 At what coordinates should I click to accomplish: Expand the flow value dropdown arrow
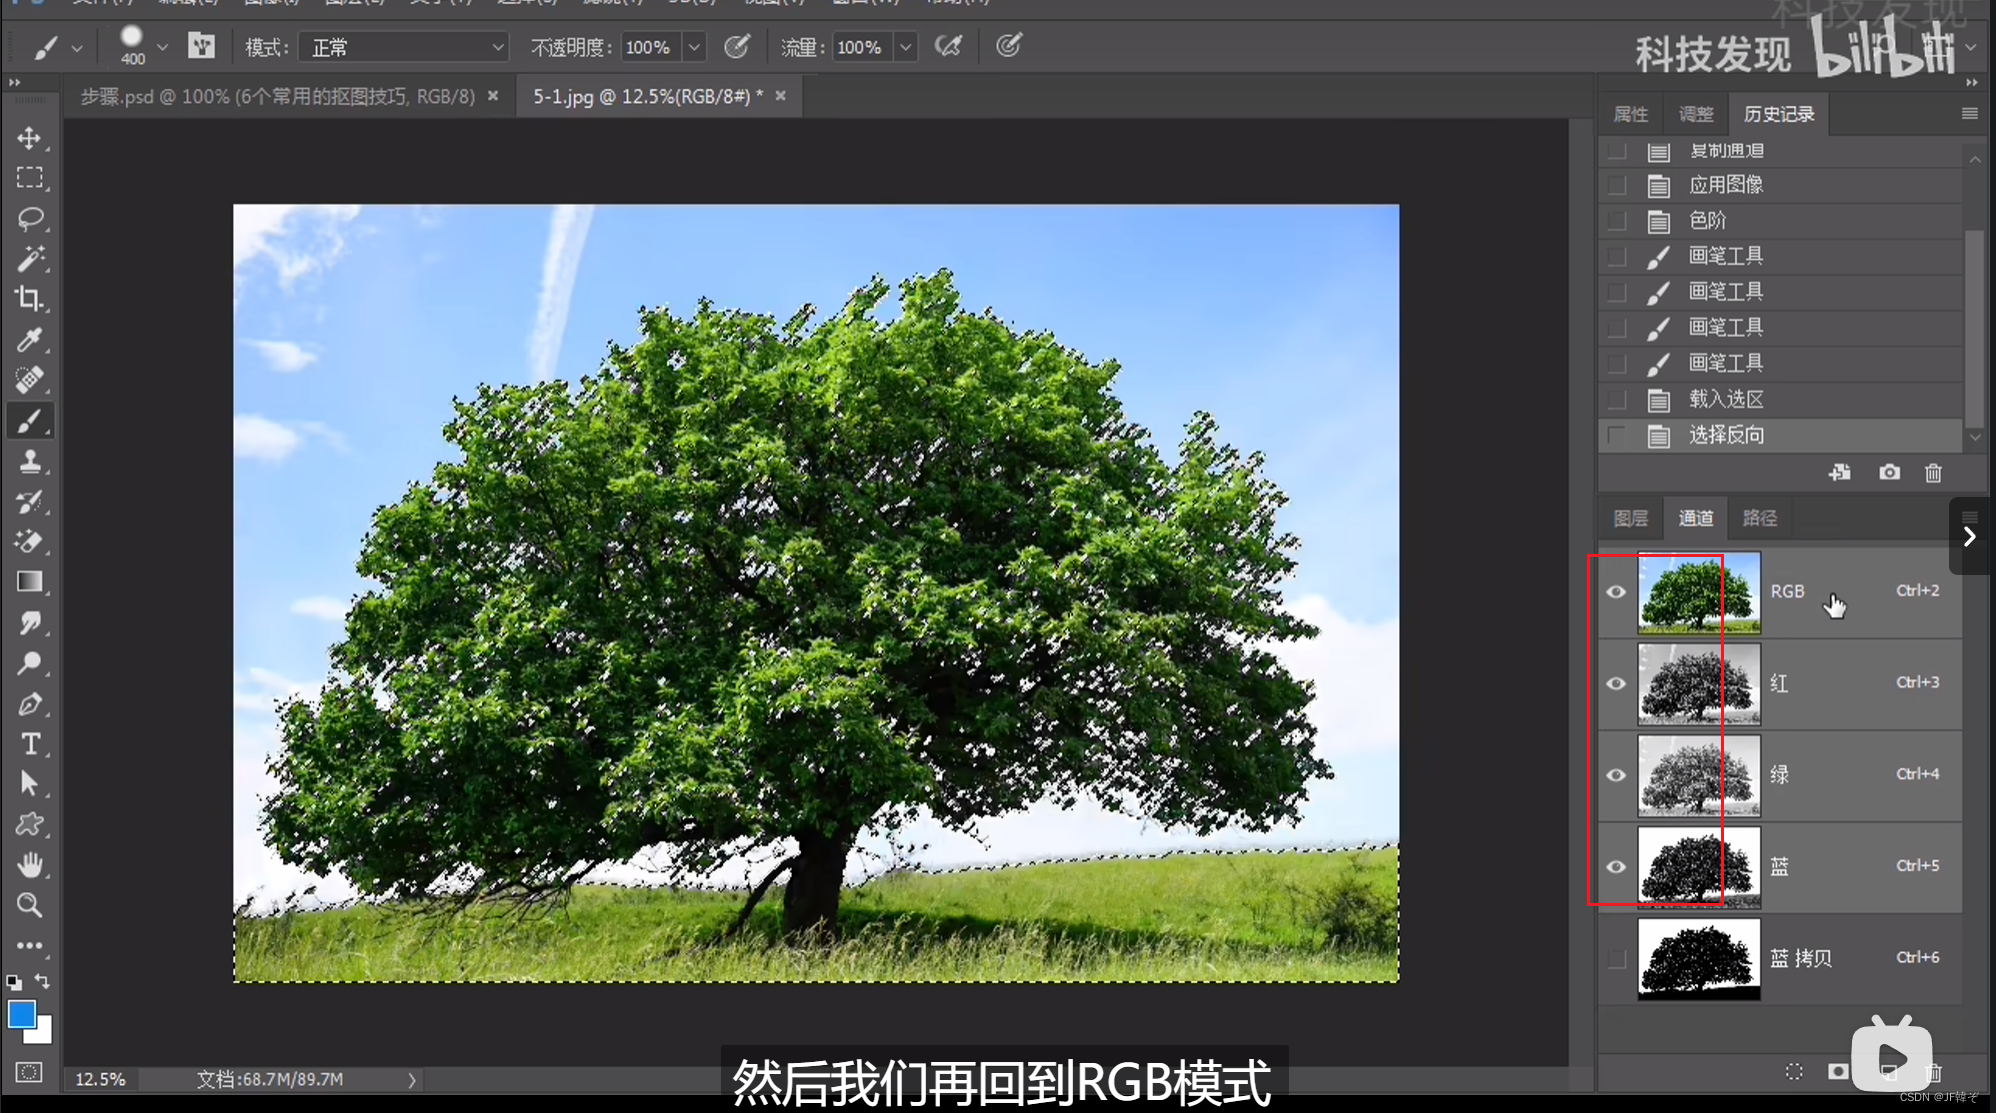[x=905, y=47]
